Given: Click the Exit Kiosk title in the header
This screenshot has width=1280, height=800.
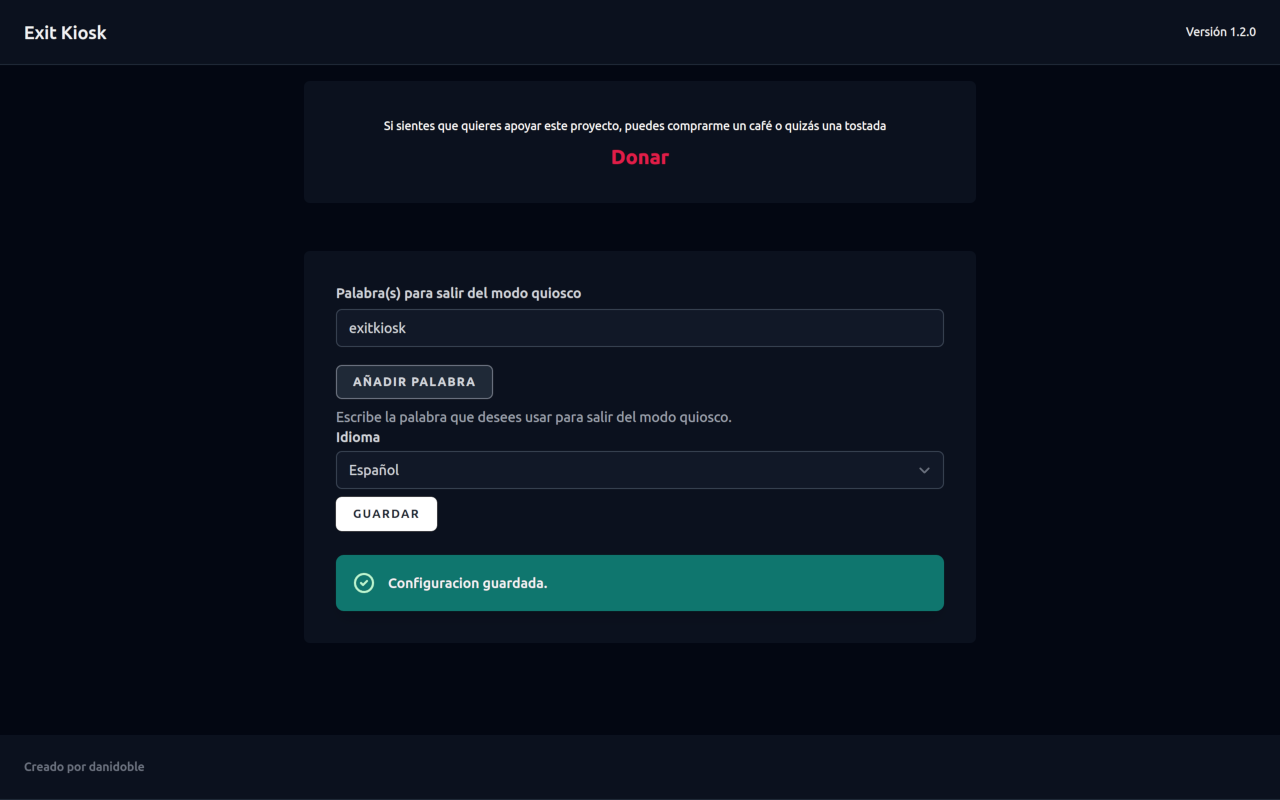Looking at the screenshot, I should (x=65, y=33).
